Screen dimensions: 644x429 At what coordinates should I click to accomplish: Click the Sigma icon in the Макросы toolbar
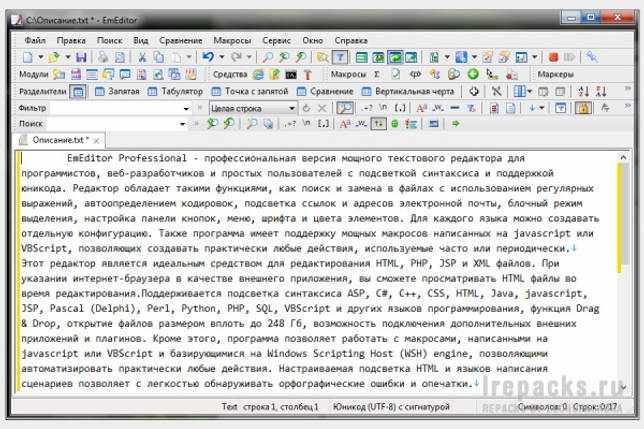pyautogui.click(x=377, y=74)
